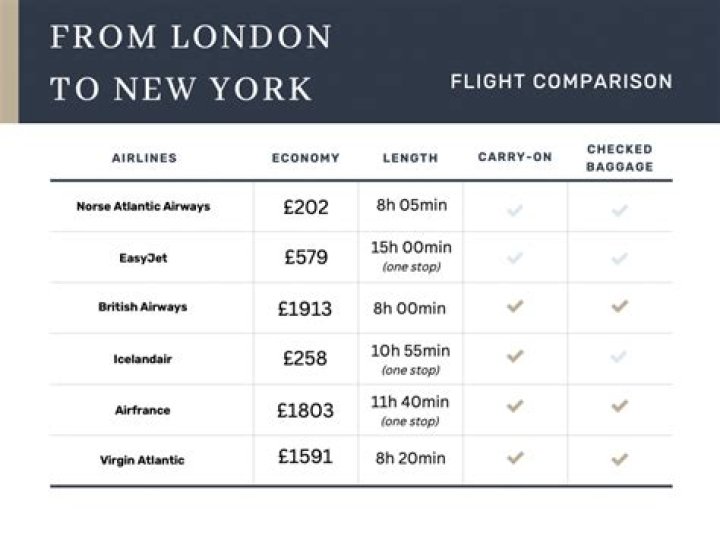The width and height of the screenshot is (720, 536).
Task: Click the Icelandair 10h 55min flight length
Action: coord(411,351)
